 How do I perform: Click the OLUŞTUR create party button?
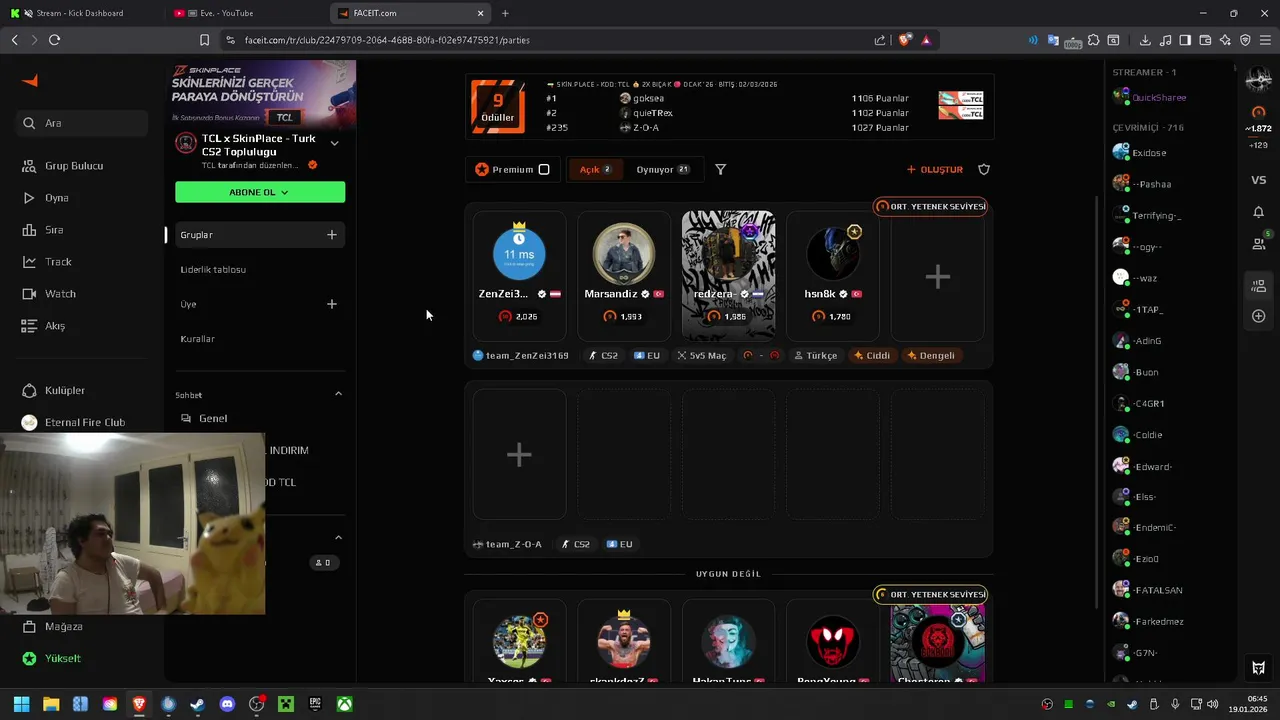[x=934, y=170]
